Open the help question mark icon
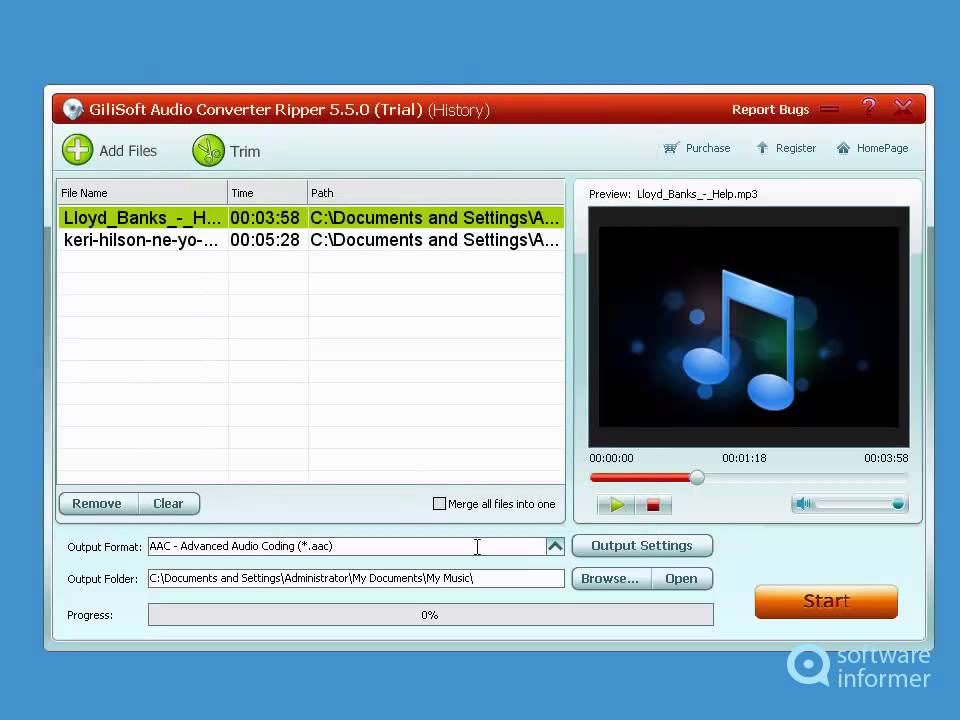The image size is (960, 720). click(869, 108)
